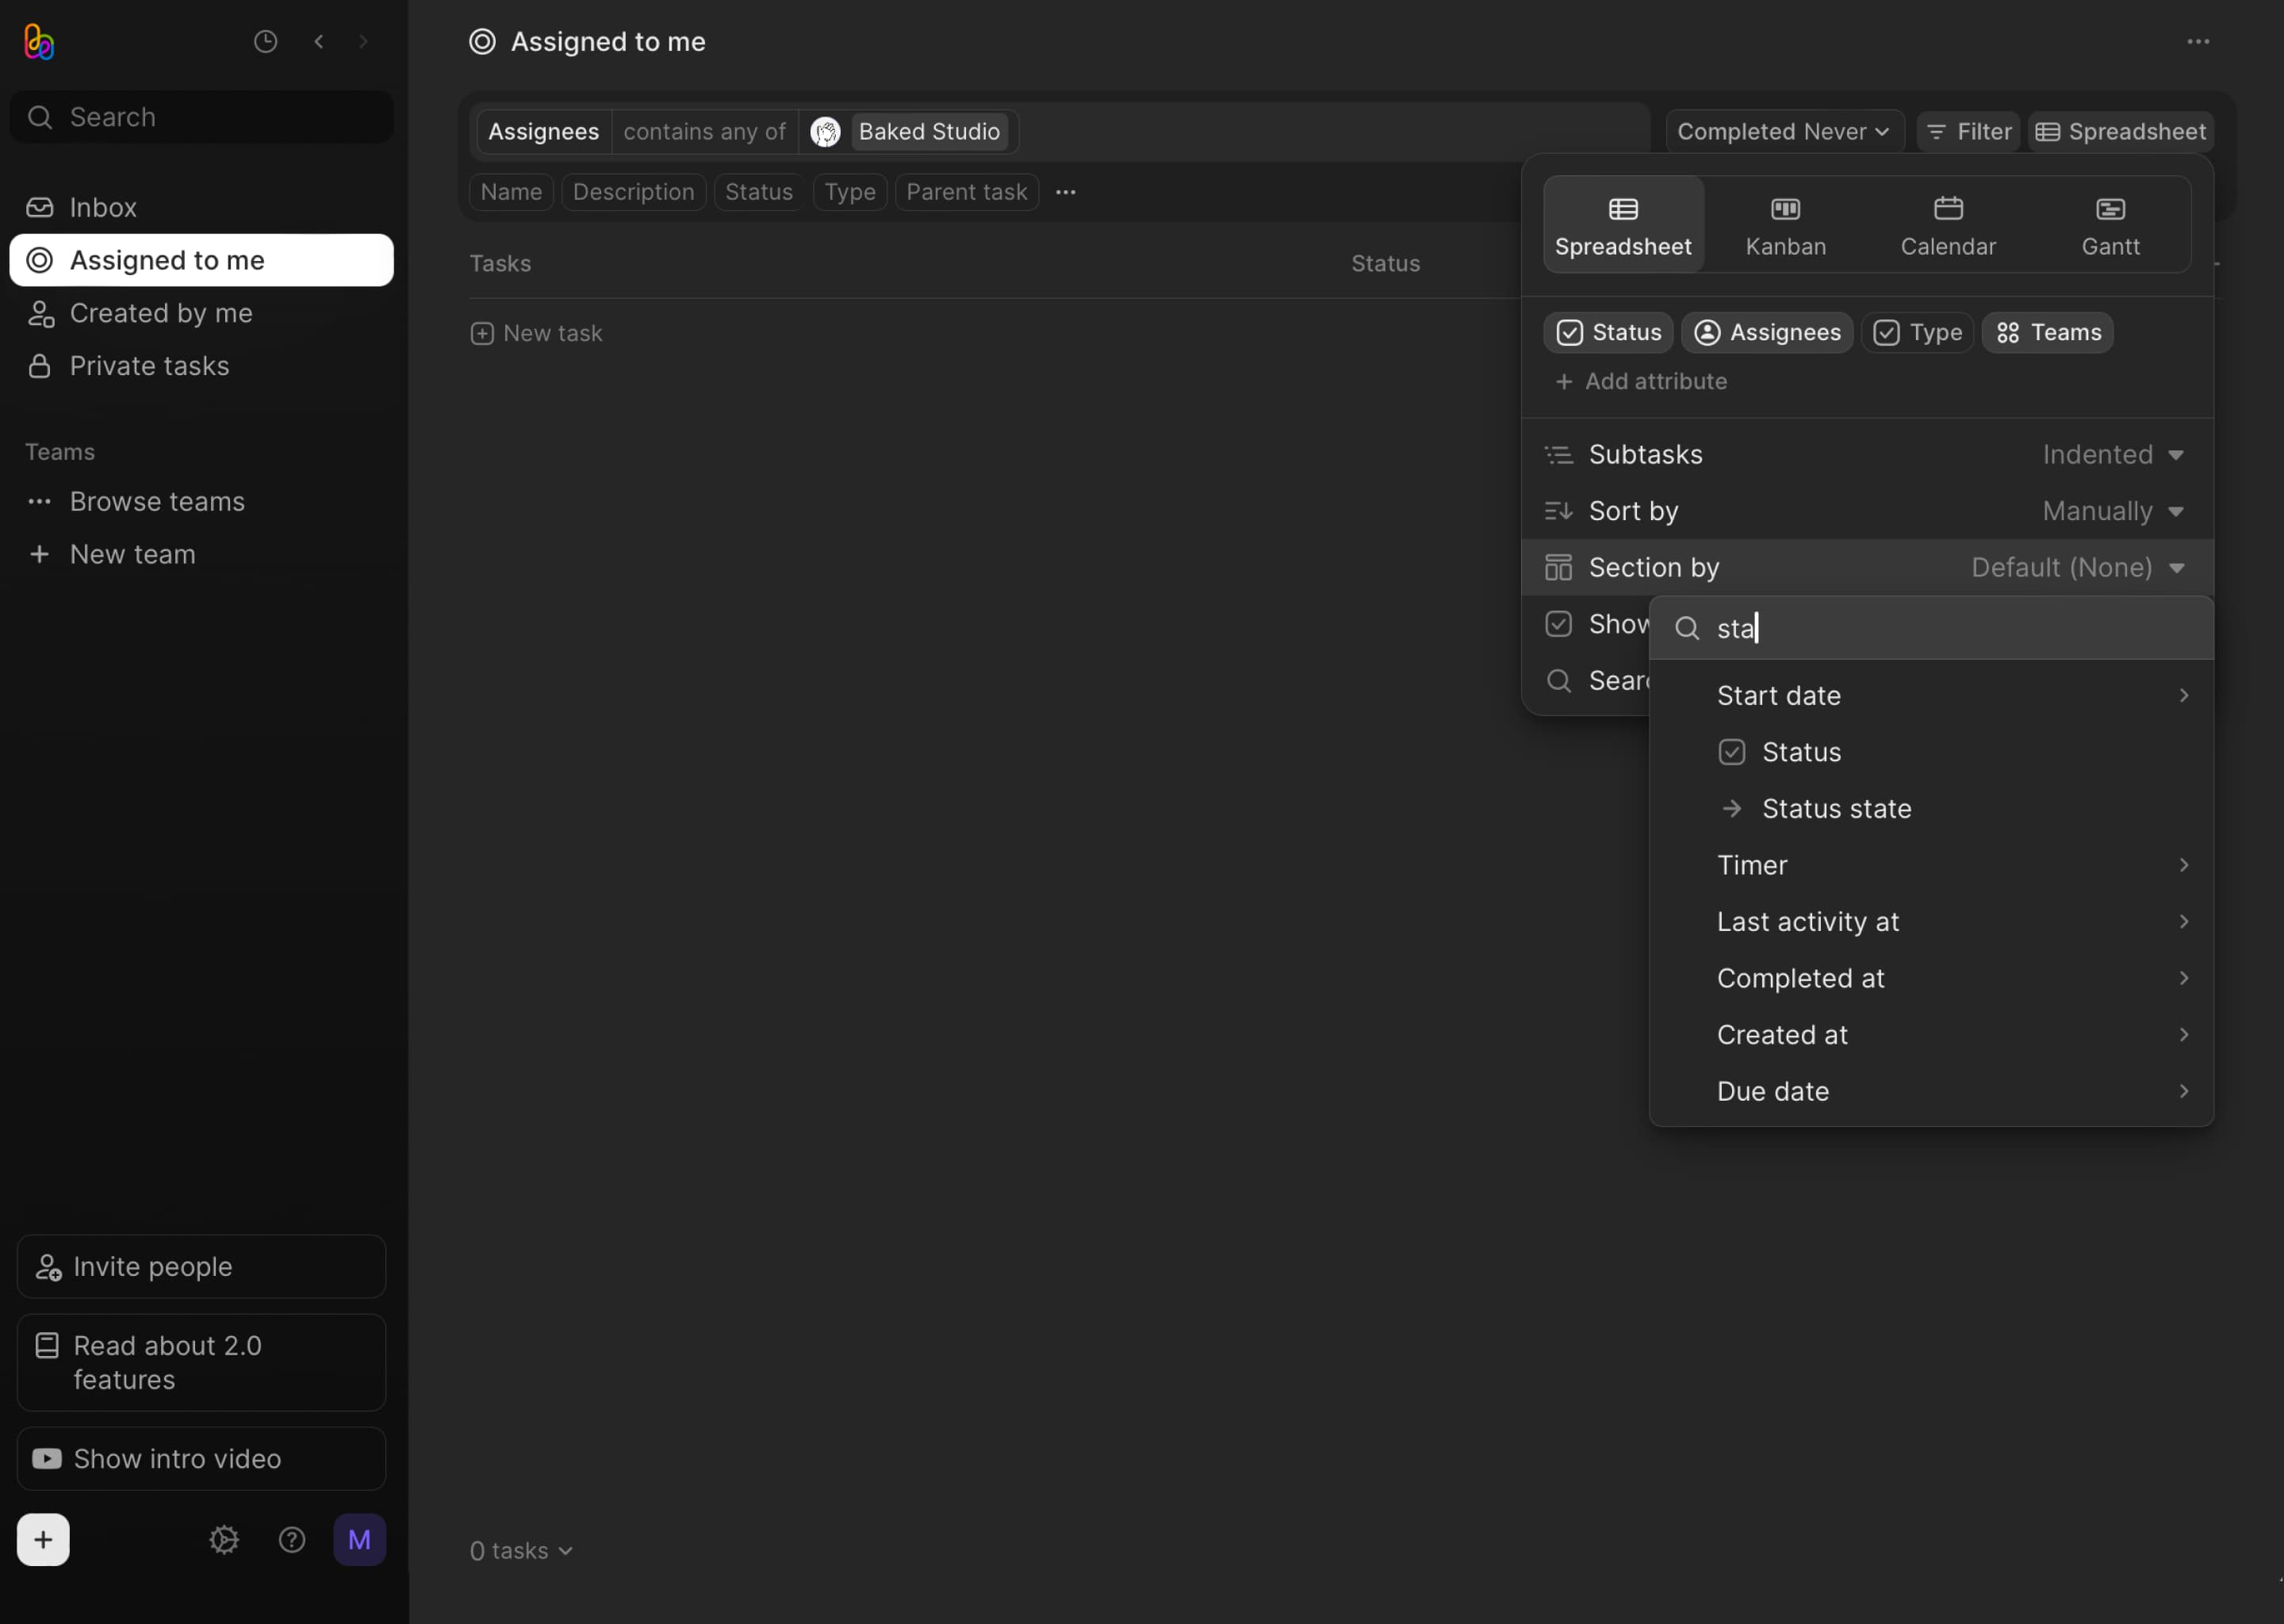This screenshot has height=1624, width=2284.
Task: Expand Subtasks indented dropdown
Action: coord(2177,455)
